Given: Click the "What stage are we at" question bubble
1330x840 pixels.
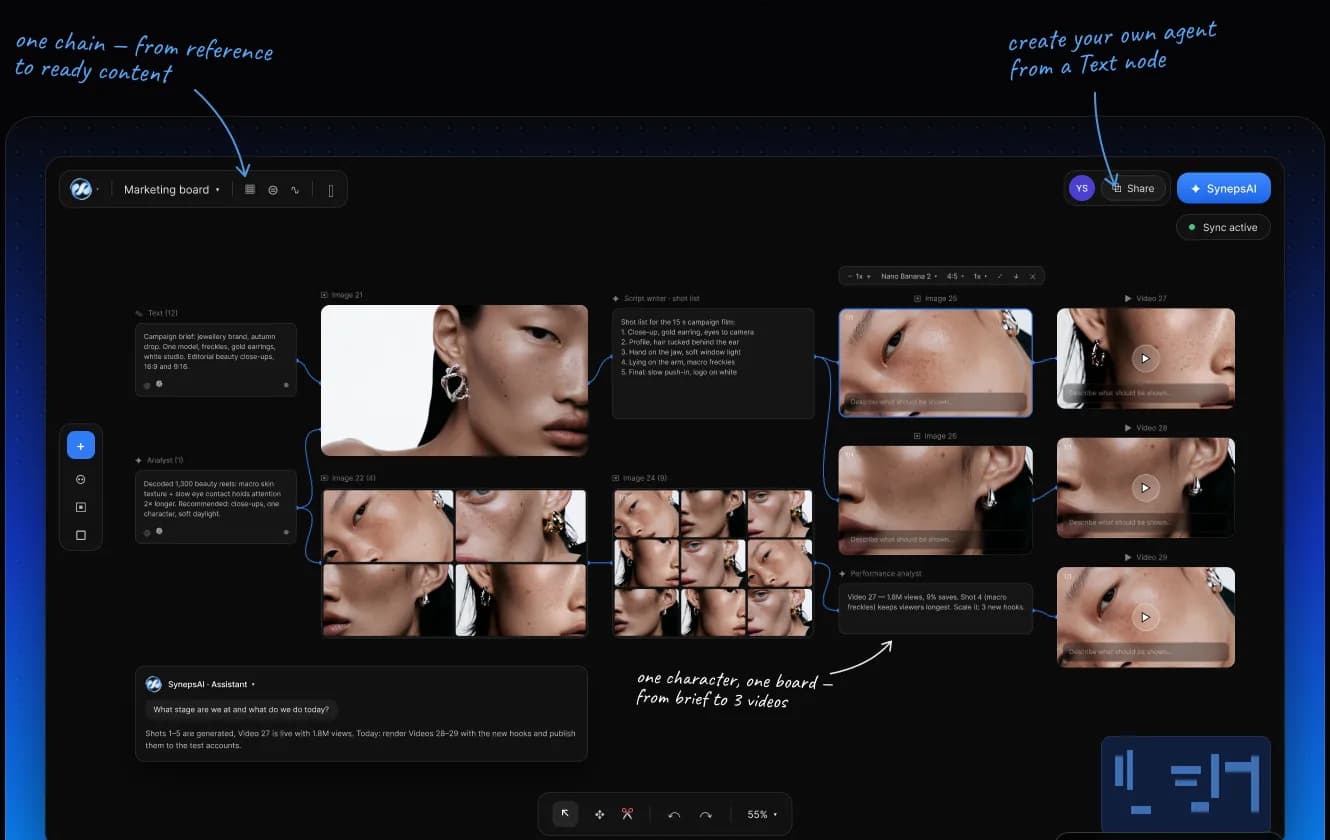Looking at the screenshot, I should click(x=241, y=710).
